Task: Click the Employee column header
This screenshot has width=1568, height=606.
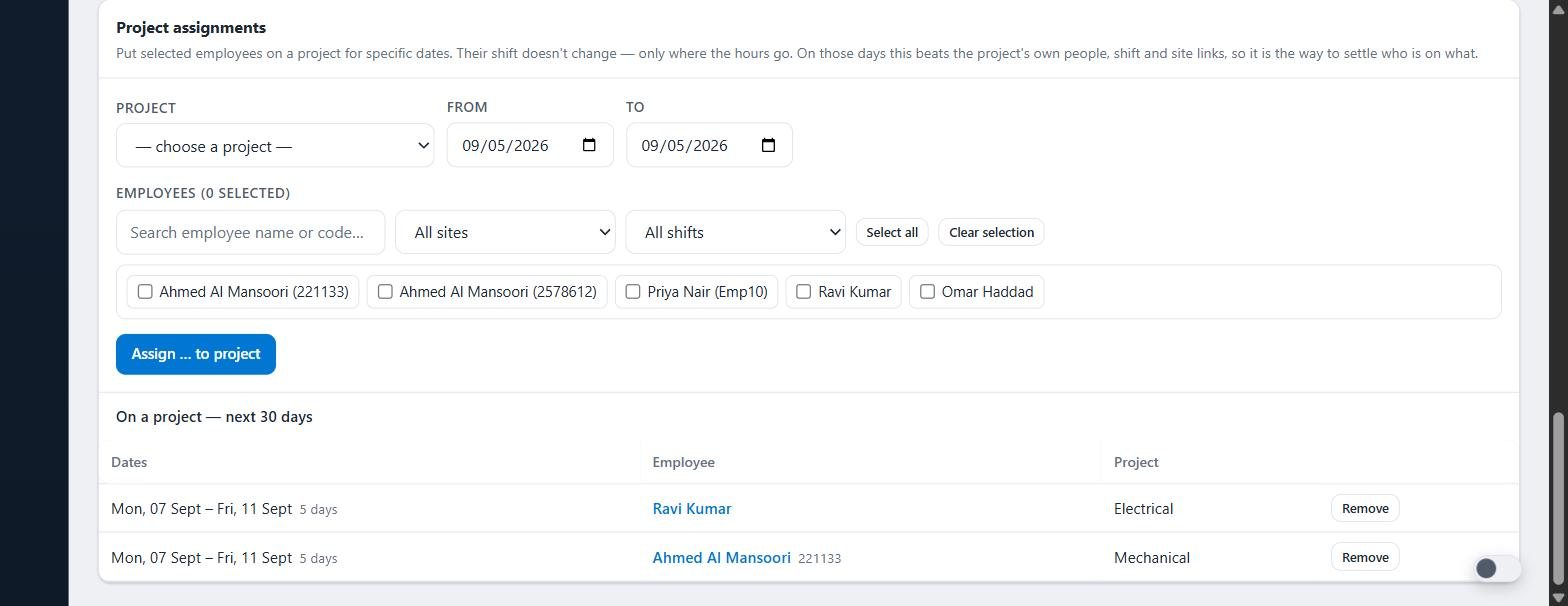Action: 684,462
